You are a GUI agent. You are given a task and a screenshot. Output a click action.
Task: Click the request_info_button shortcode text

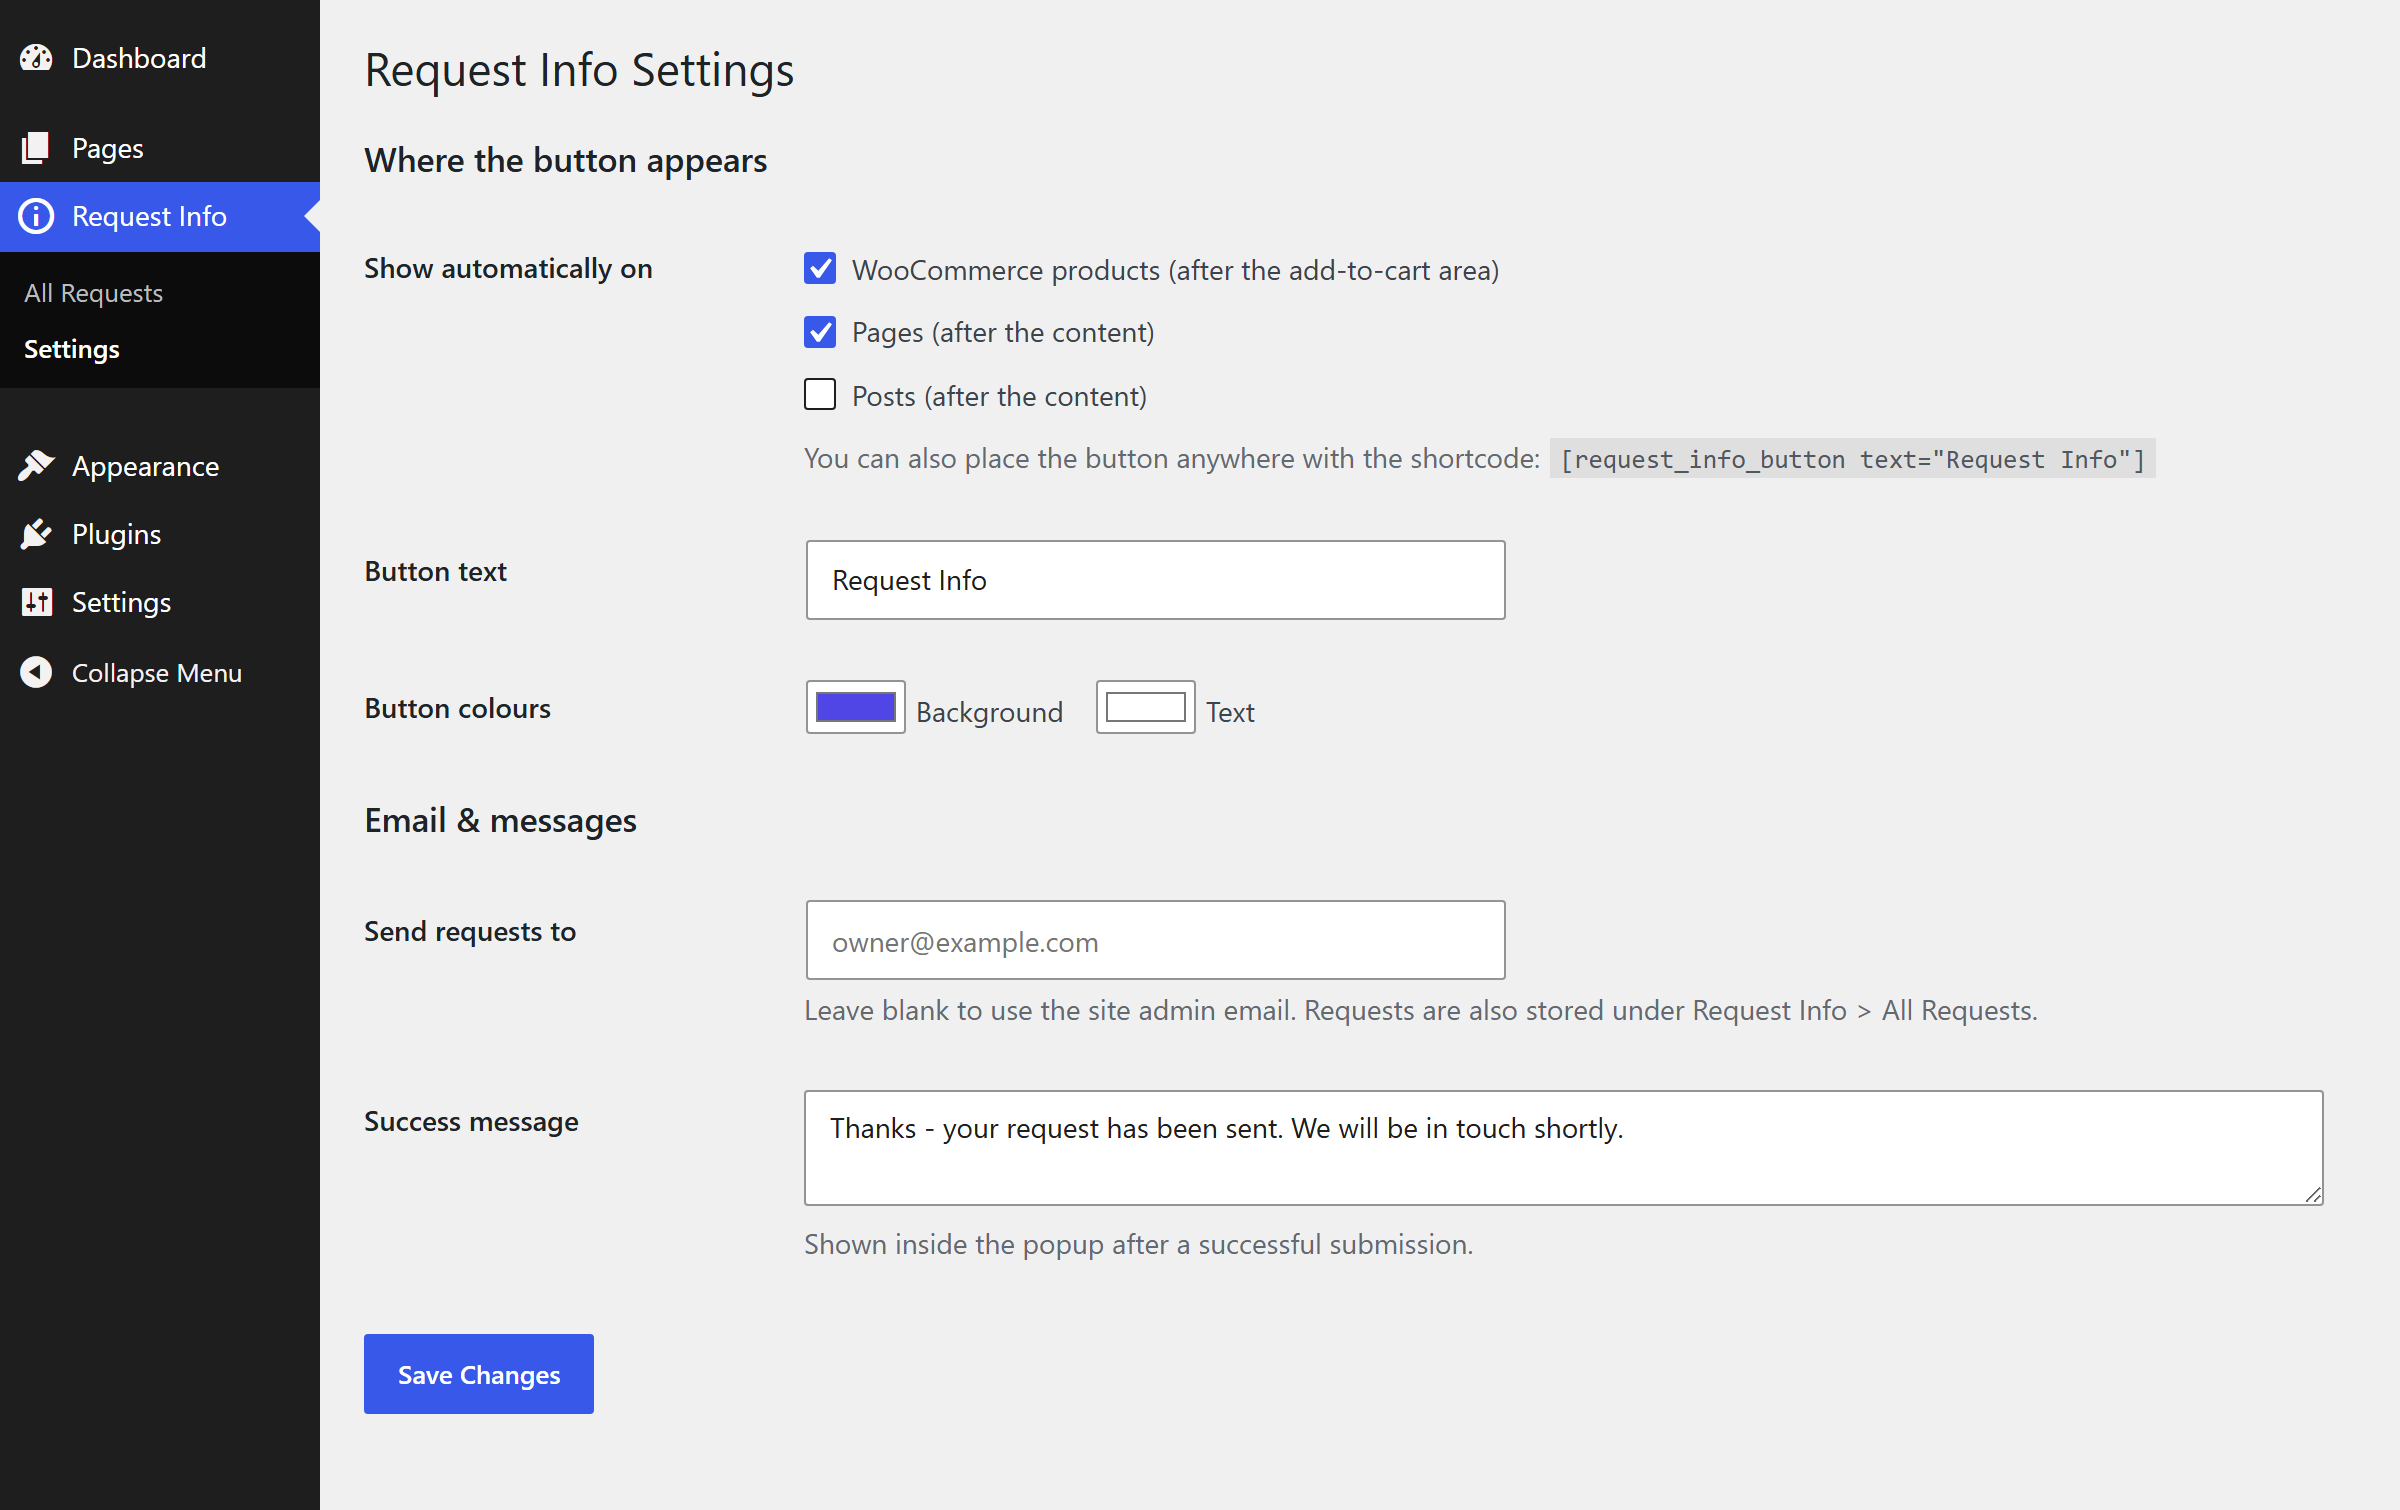point(1853,459)
